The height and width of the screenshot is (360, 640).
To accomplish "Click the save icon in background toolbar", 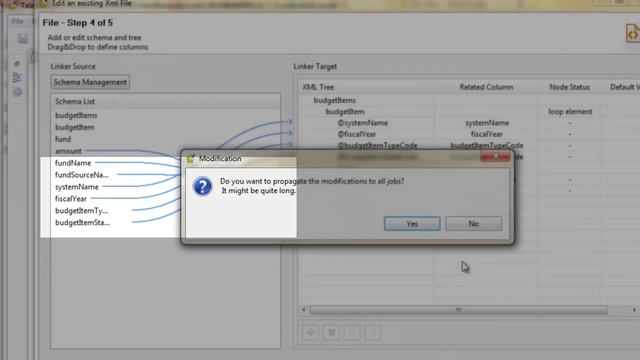I will (23, 39).
